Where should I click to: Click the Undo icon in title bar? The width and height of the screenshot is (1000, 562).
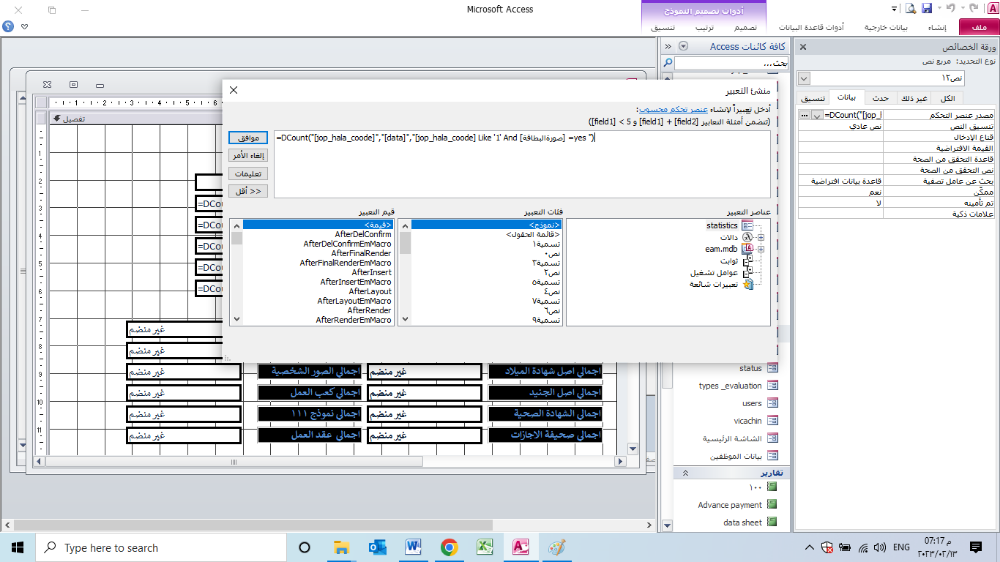click(x=951, y=8)
